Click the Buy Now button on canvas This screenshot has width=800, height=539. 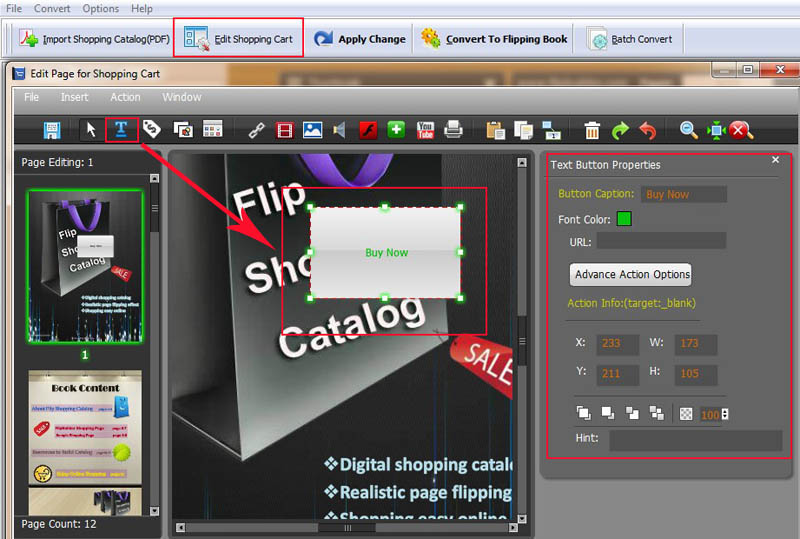[386, 253]
